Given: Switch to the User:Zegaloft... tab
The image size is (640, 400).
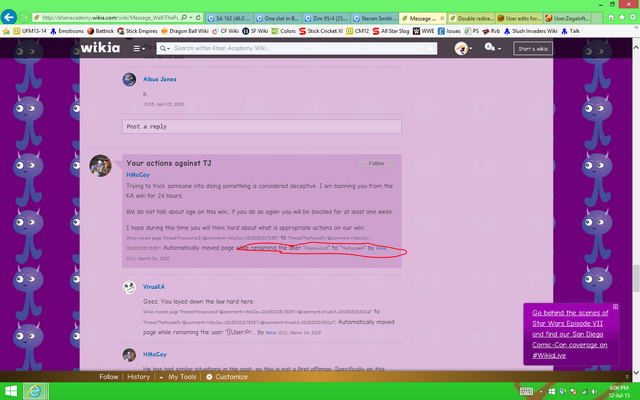Looking at the screenshot, I should [568, 18].
